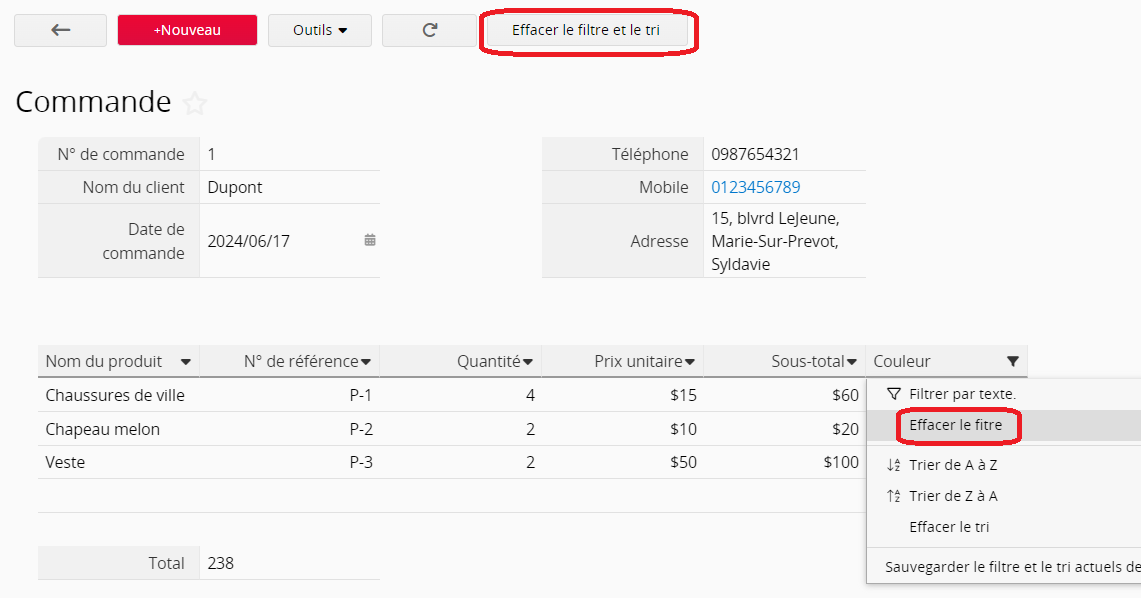The height and width of the screenshot is (598, 1141).
Task: Click reference cell P-2
Action: click(290, 429)
